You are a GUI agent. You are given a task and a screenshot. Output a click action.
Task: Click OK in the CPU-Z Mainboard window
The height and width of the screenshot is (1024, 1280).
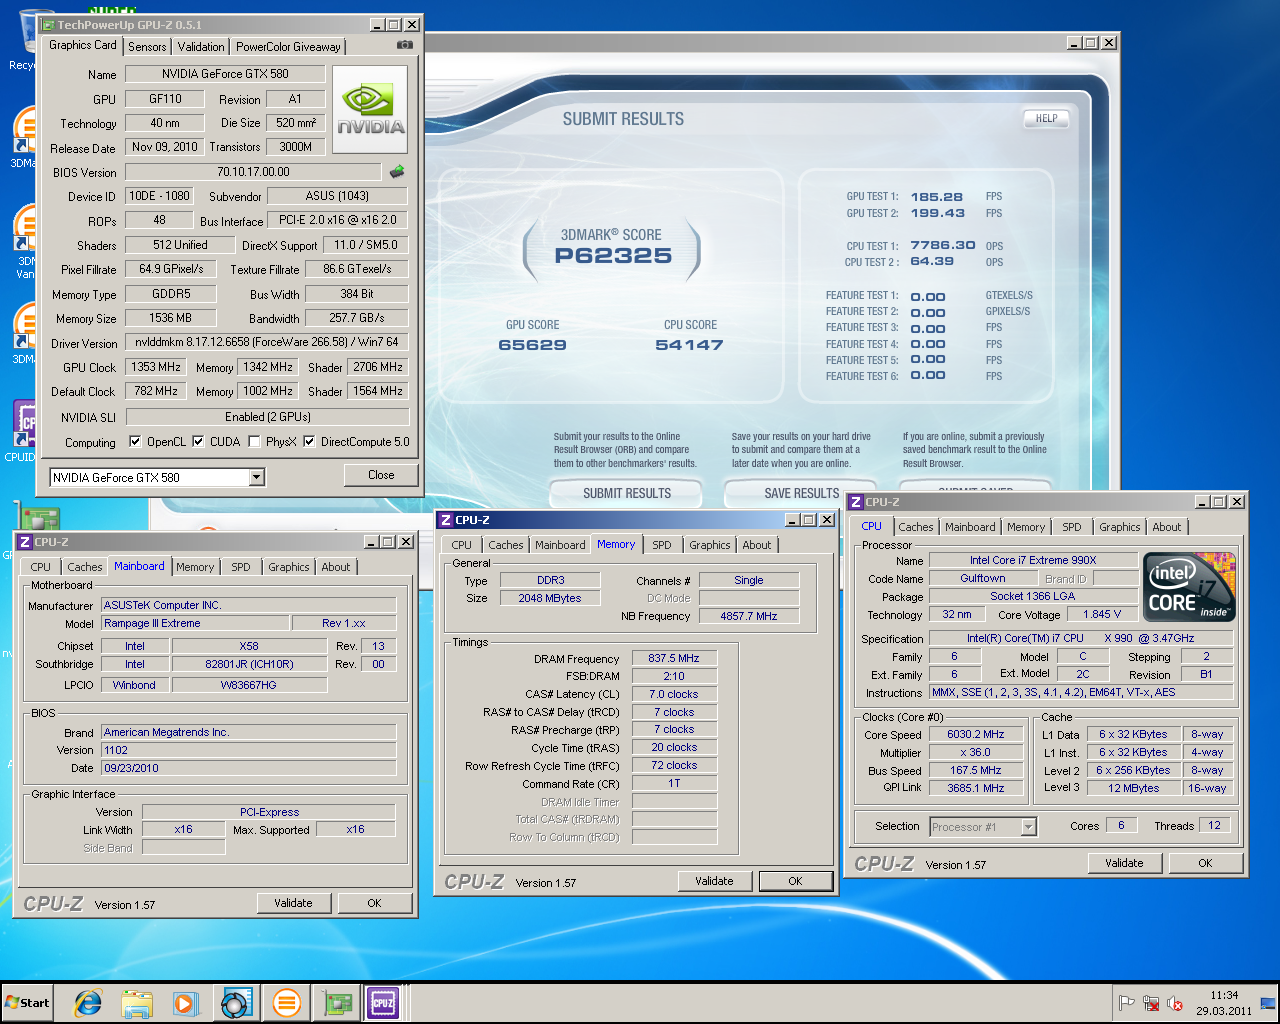tap(374, 903)
